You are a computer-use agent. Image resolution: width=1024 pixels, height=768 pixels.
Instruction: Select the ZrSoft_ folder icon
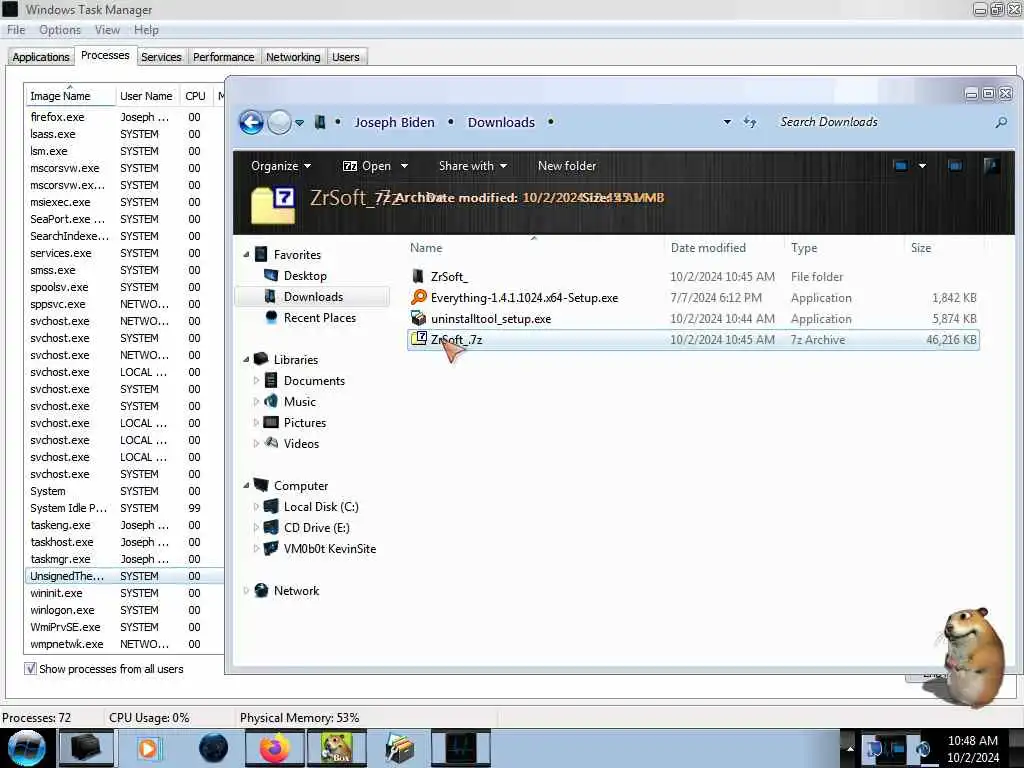pos(418,276)
